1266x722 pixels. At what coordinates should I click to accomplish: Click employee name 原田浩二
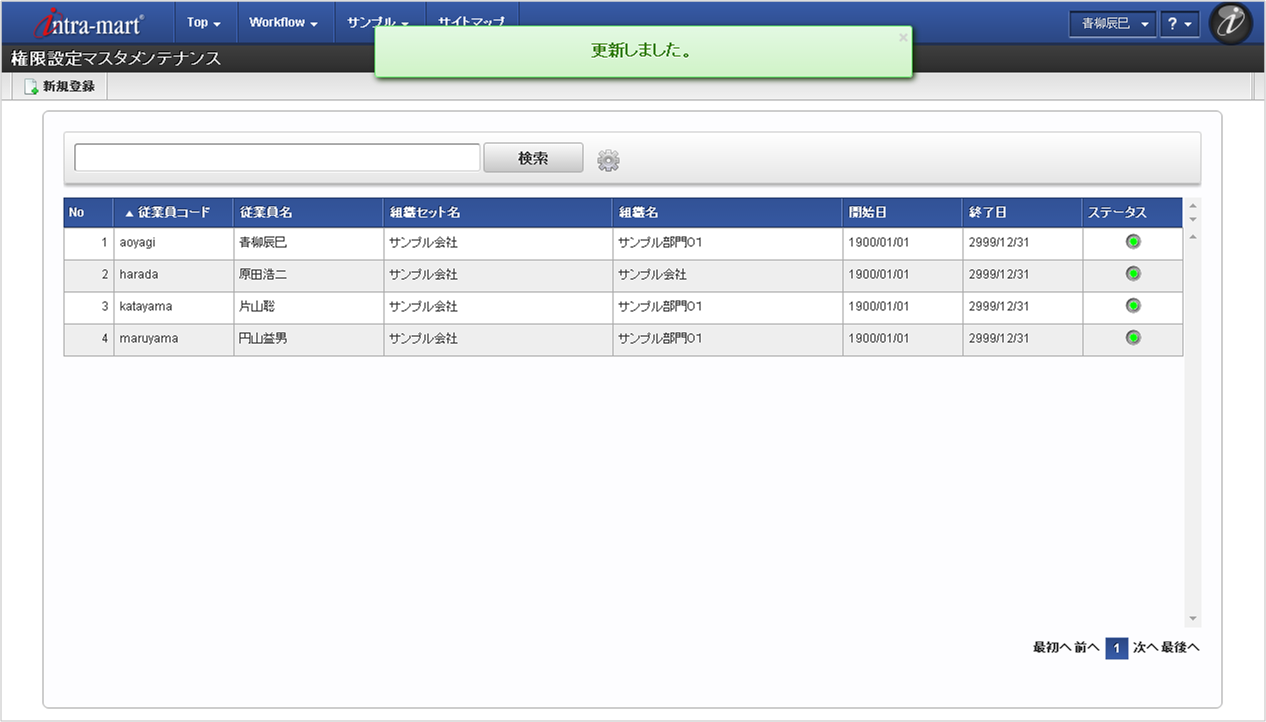tap(263, 275)
